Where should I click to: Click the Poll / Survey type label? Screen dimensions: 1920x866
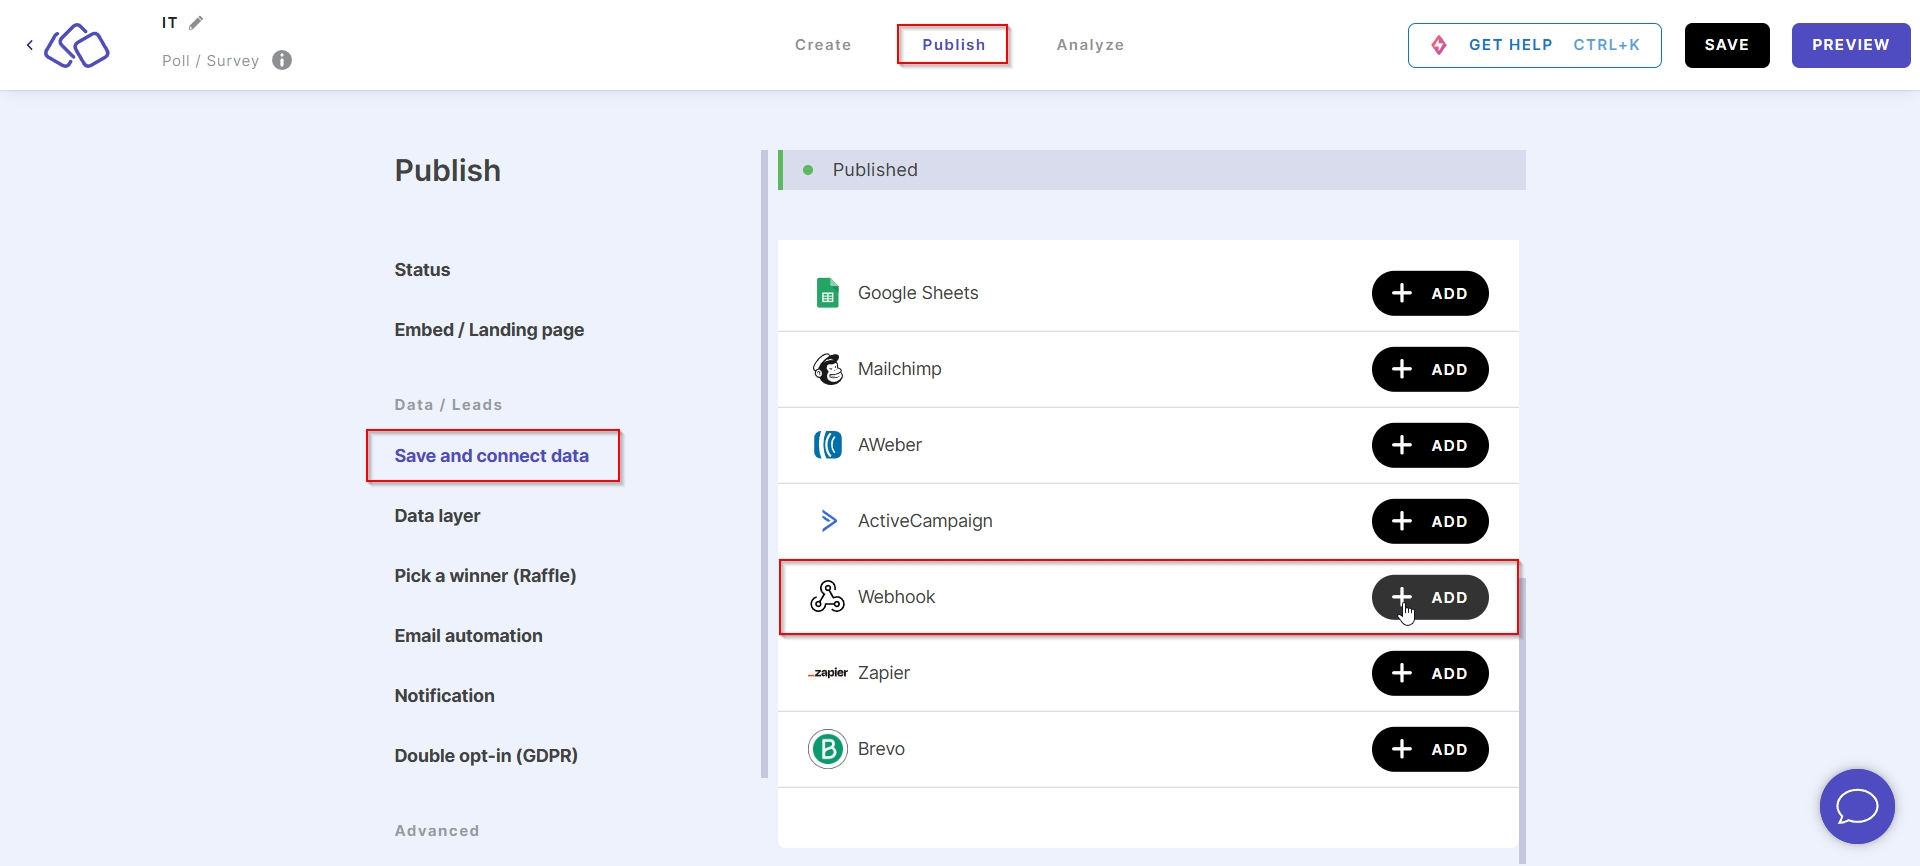[x=210, y=61]
